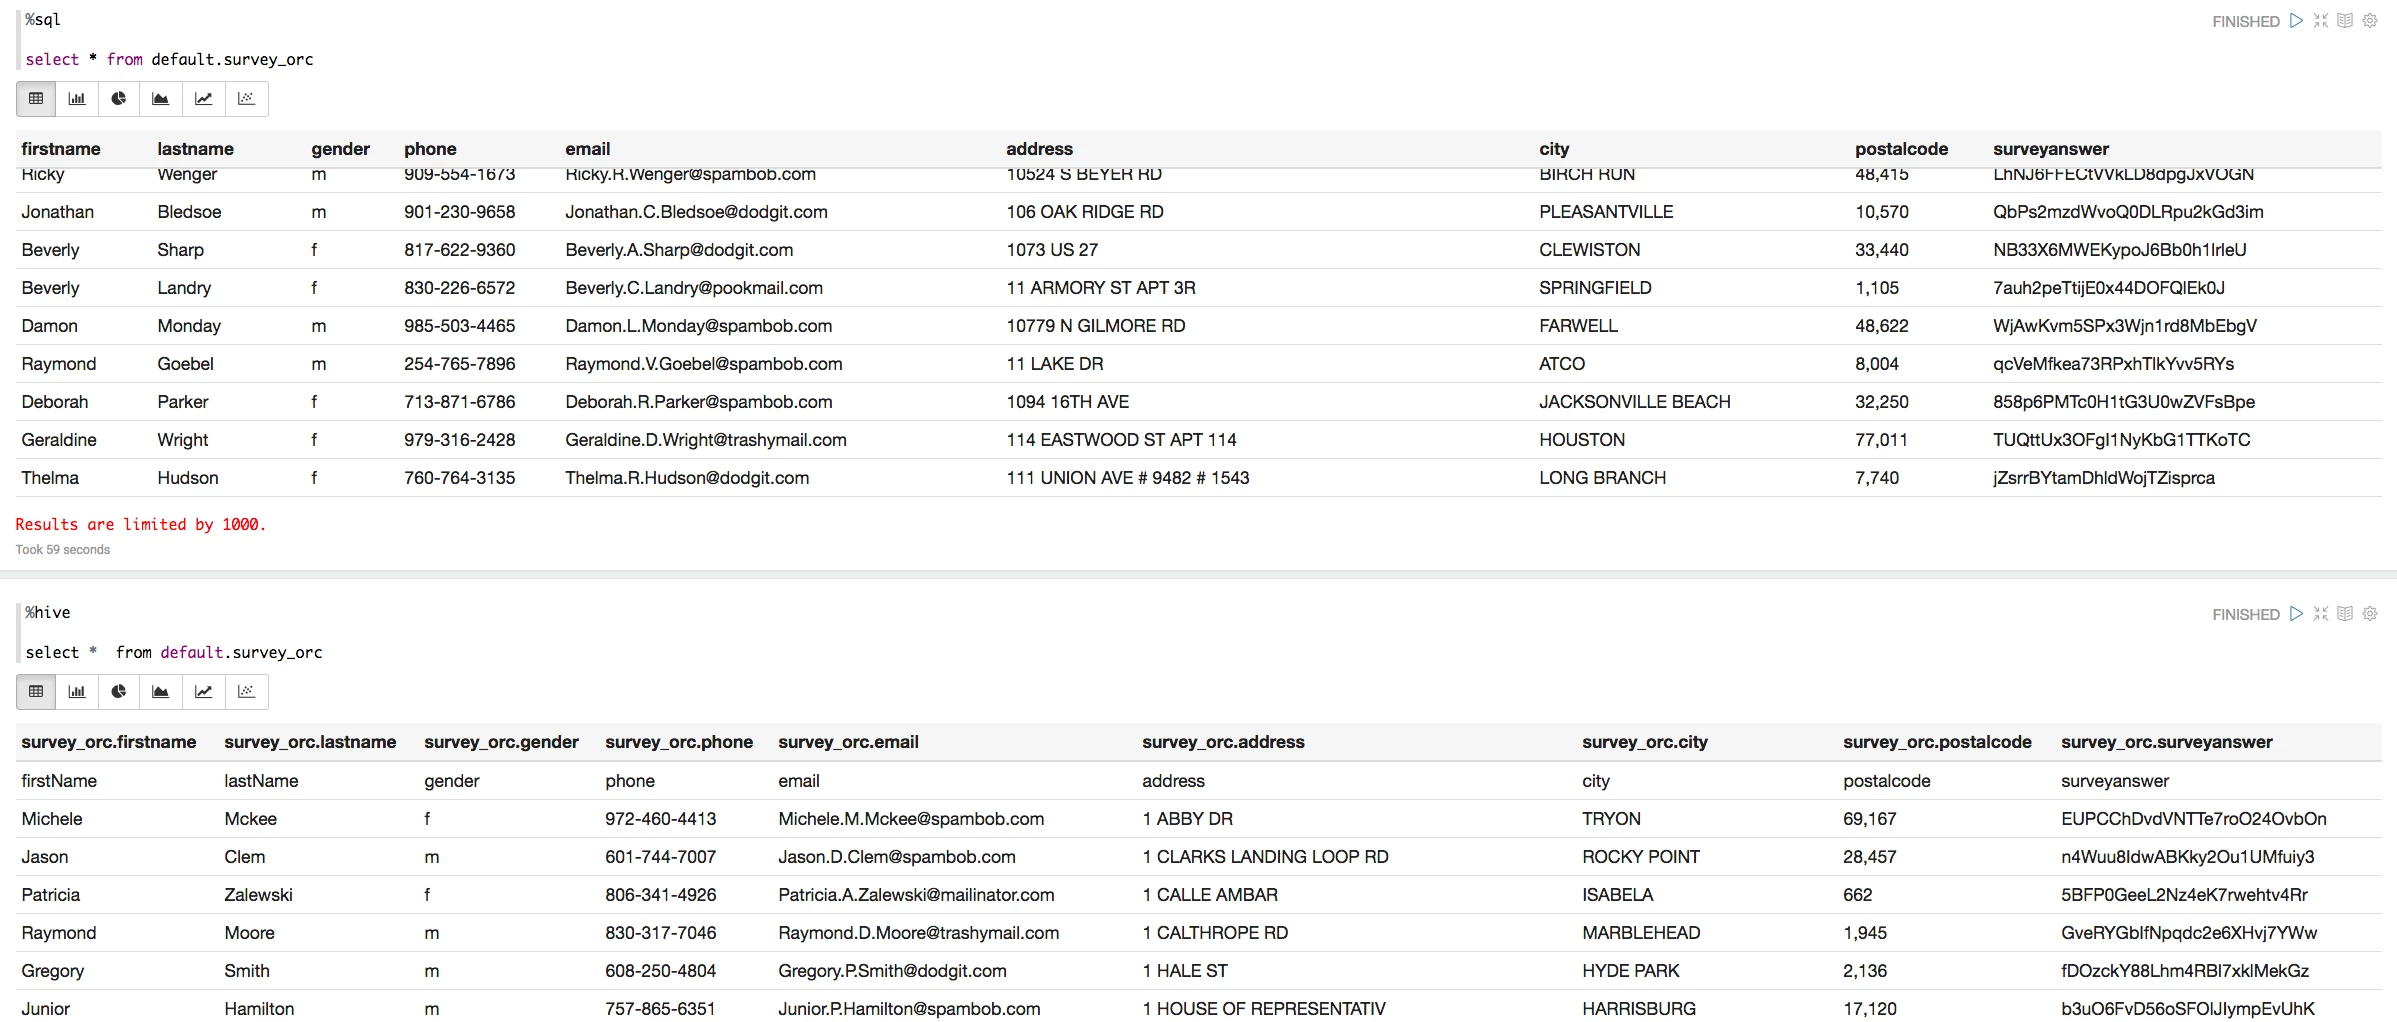
Task: Run the %sql paragraph
Action: [x=2297, y=21]
